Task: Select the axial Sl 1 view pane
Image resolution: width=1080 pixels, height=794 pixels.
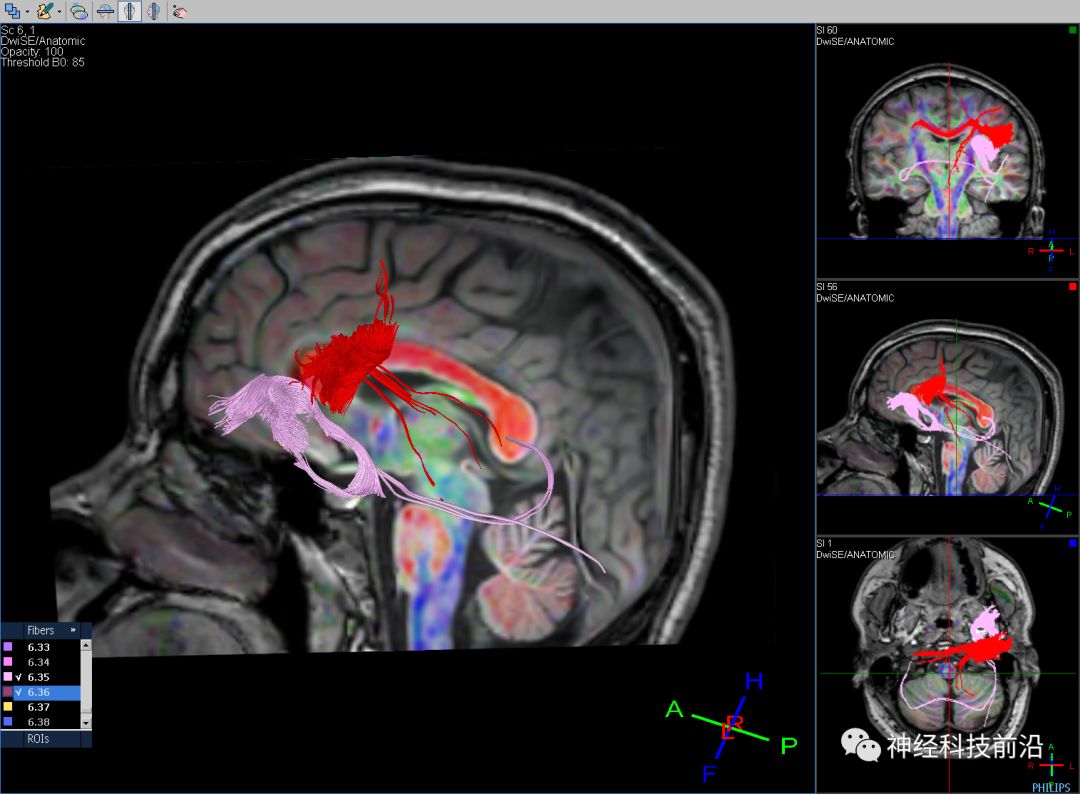Action: pos(947,665)
